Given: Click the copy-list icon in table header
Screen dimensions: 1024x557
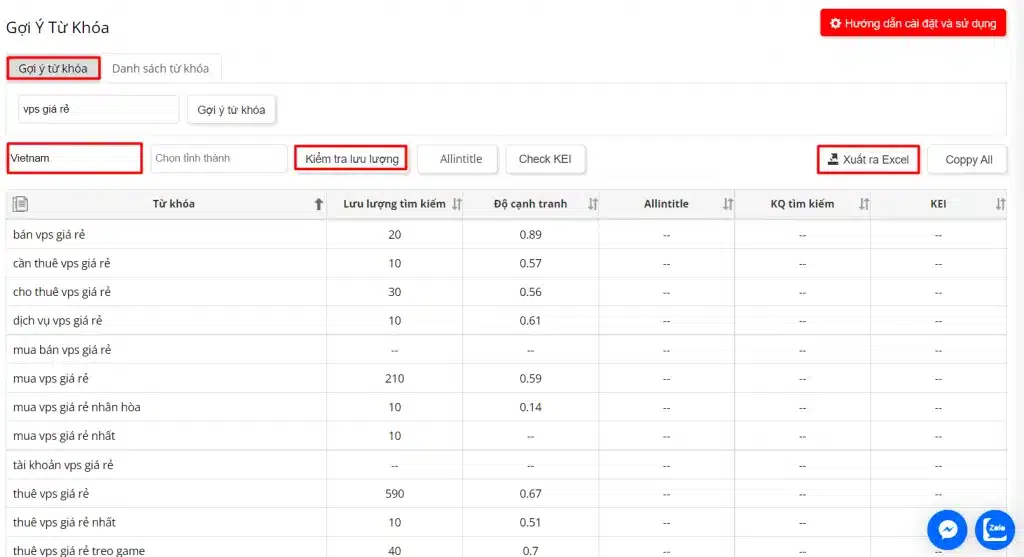Looking at the screenshot, I should click(x=20, y=204).
